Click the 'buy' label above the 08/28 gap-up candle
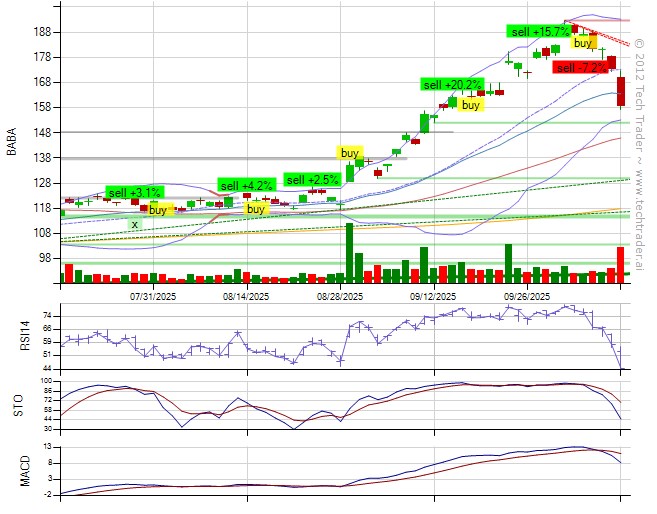Screen dimensions: 657x514 [350, 152]
